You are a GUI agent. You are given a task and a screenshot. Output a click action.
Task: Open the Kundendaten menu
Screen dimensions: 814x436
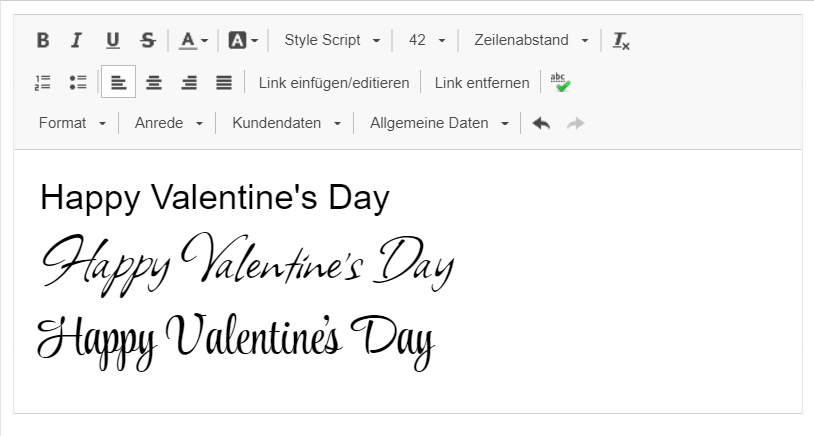286,123
